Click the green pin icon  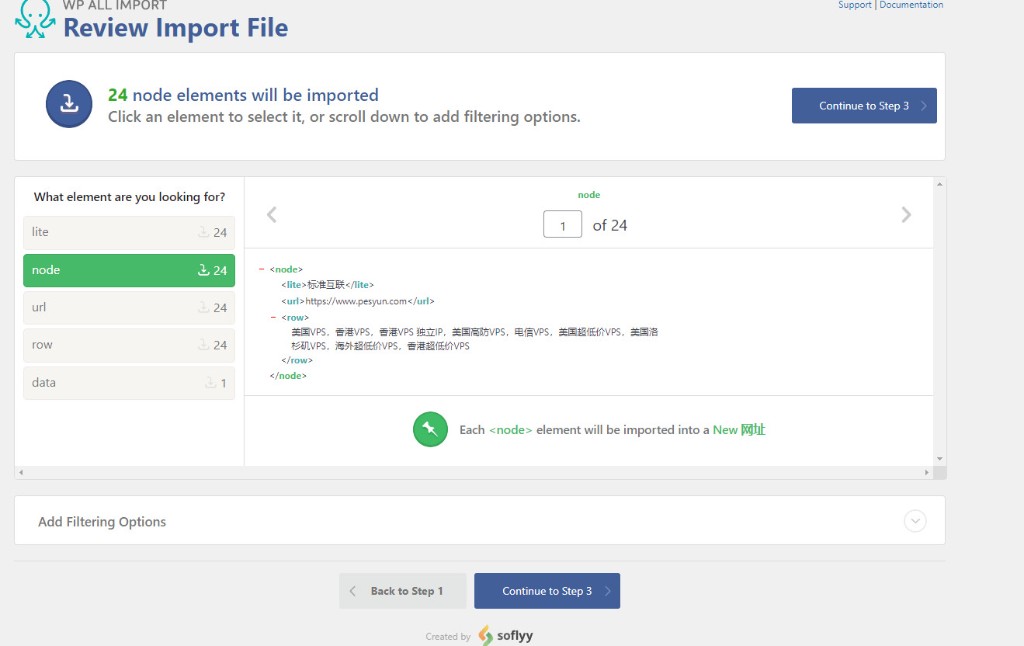click(430, 429)
